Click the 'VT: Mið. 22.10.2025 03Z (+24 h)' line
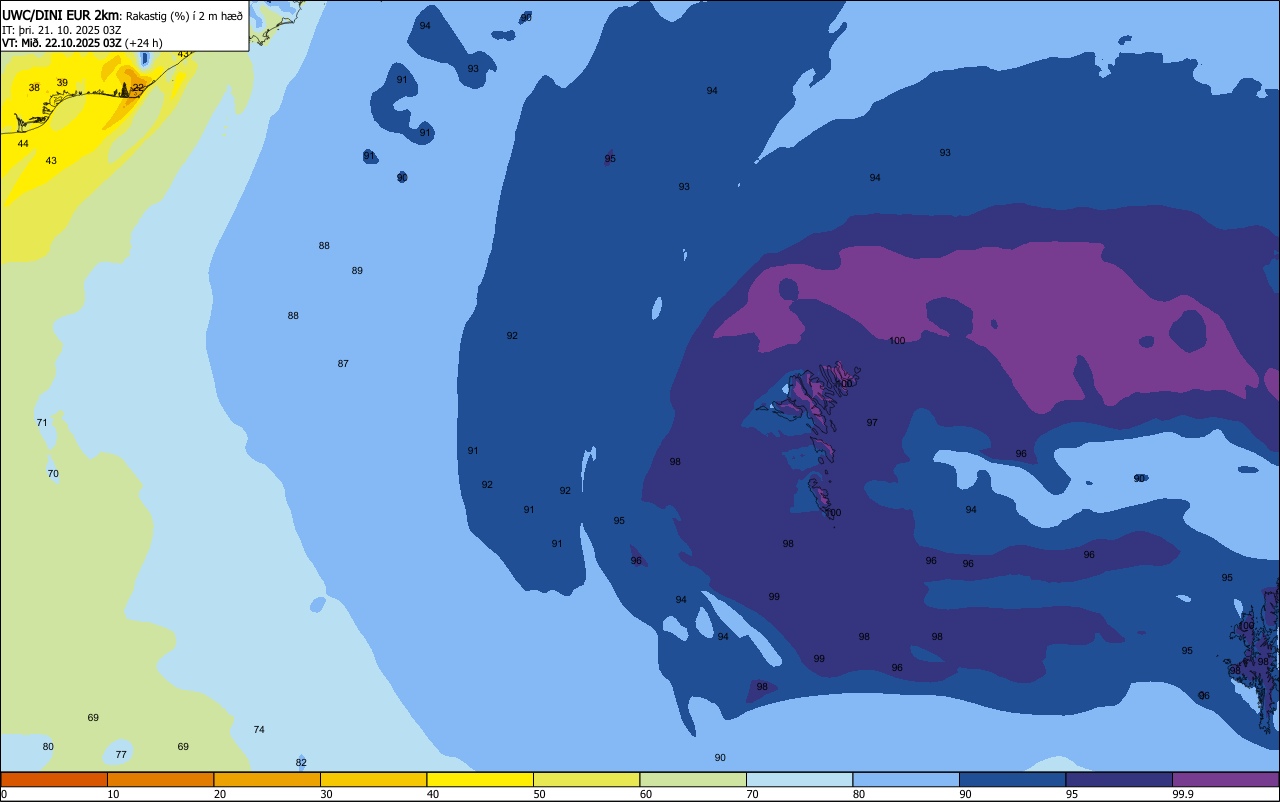 click(82, 42)
